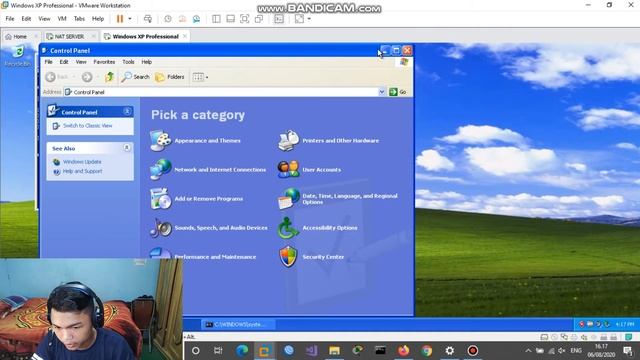Enter full screen mode icon
The height and width of the screenshot is (360, 640).
[x=244, y=19]
